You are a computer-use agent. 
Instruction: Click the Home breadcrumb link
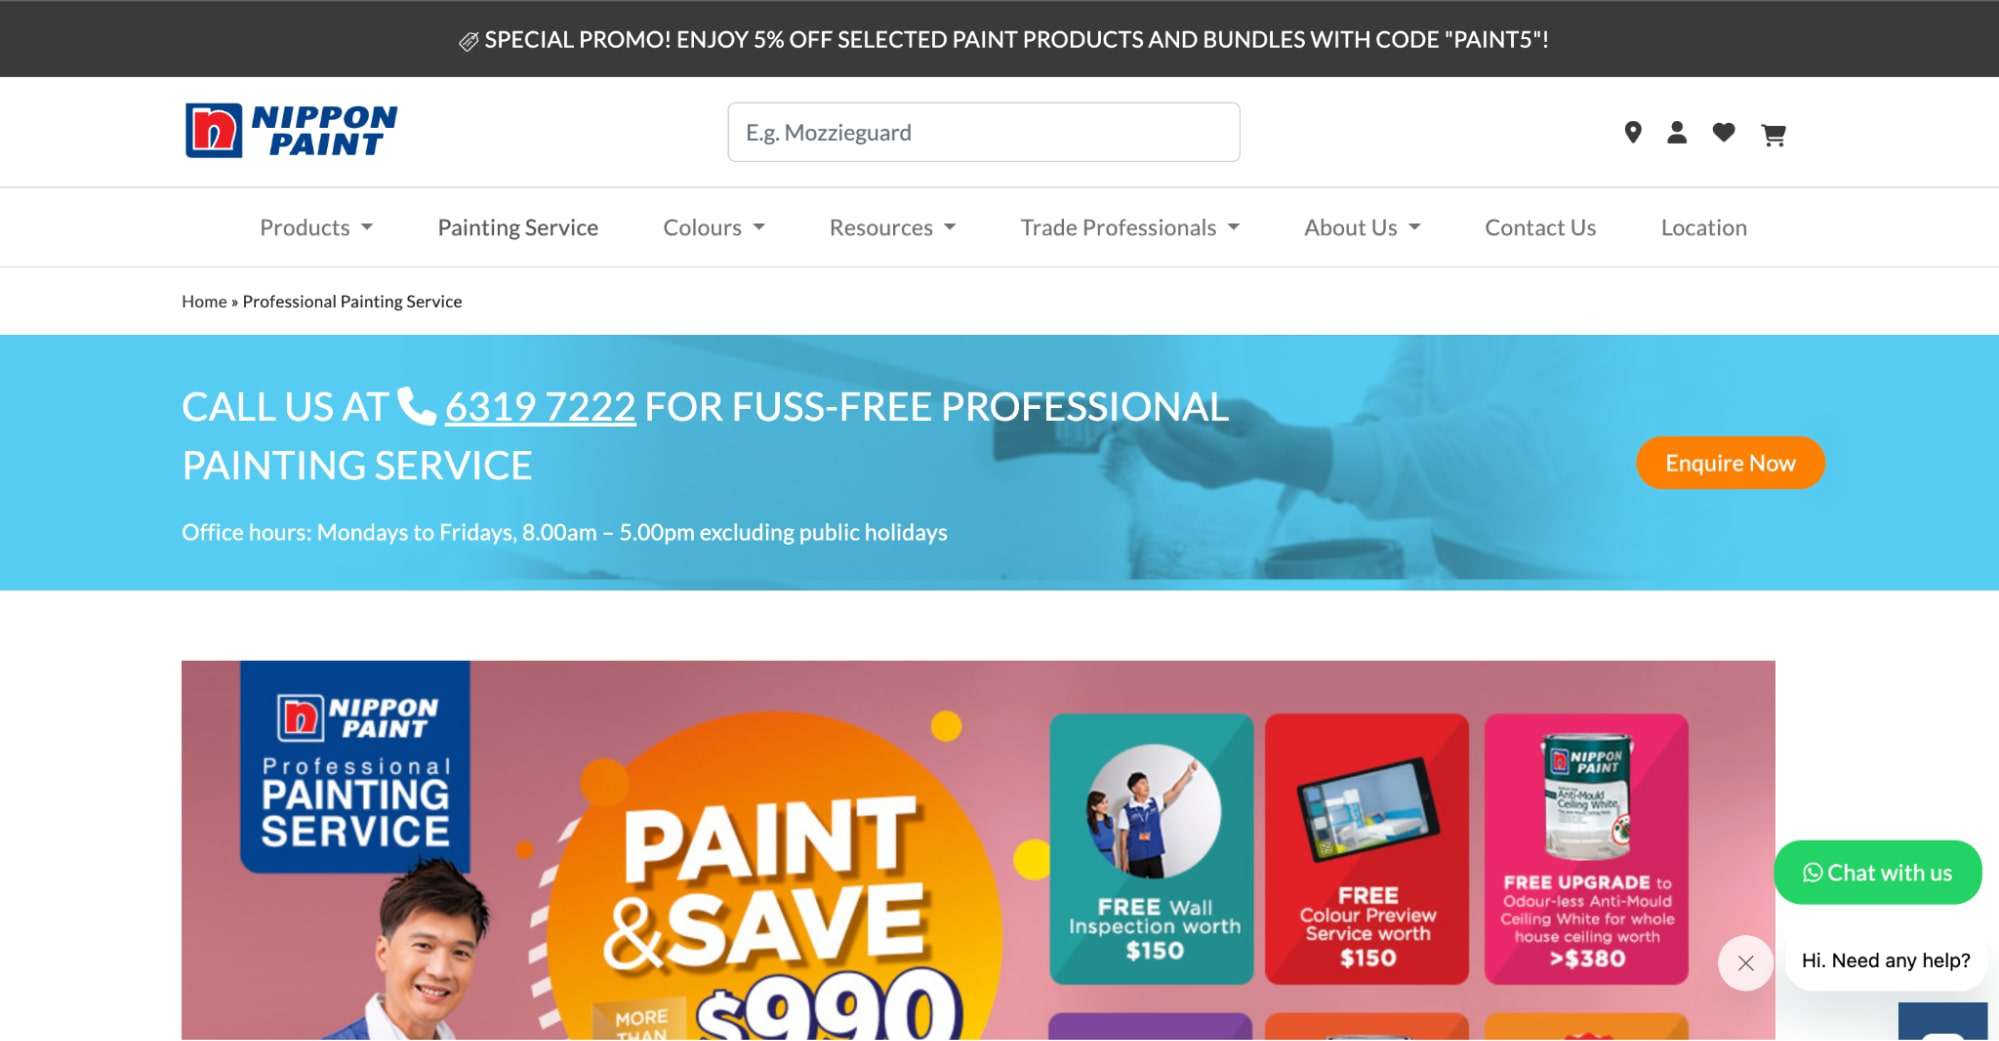click(204, 301)
